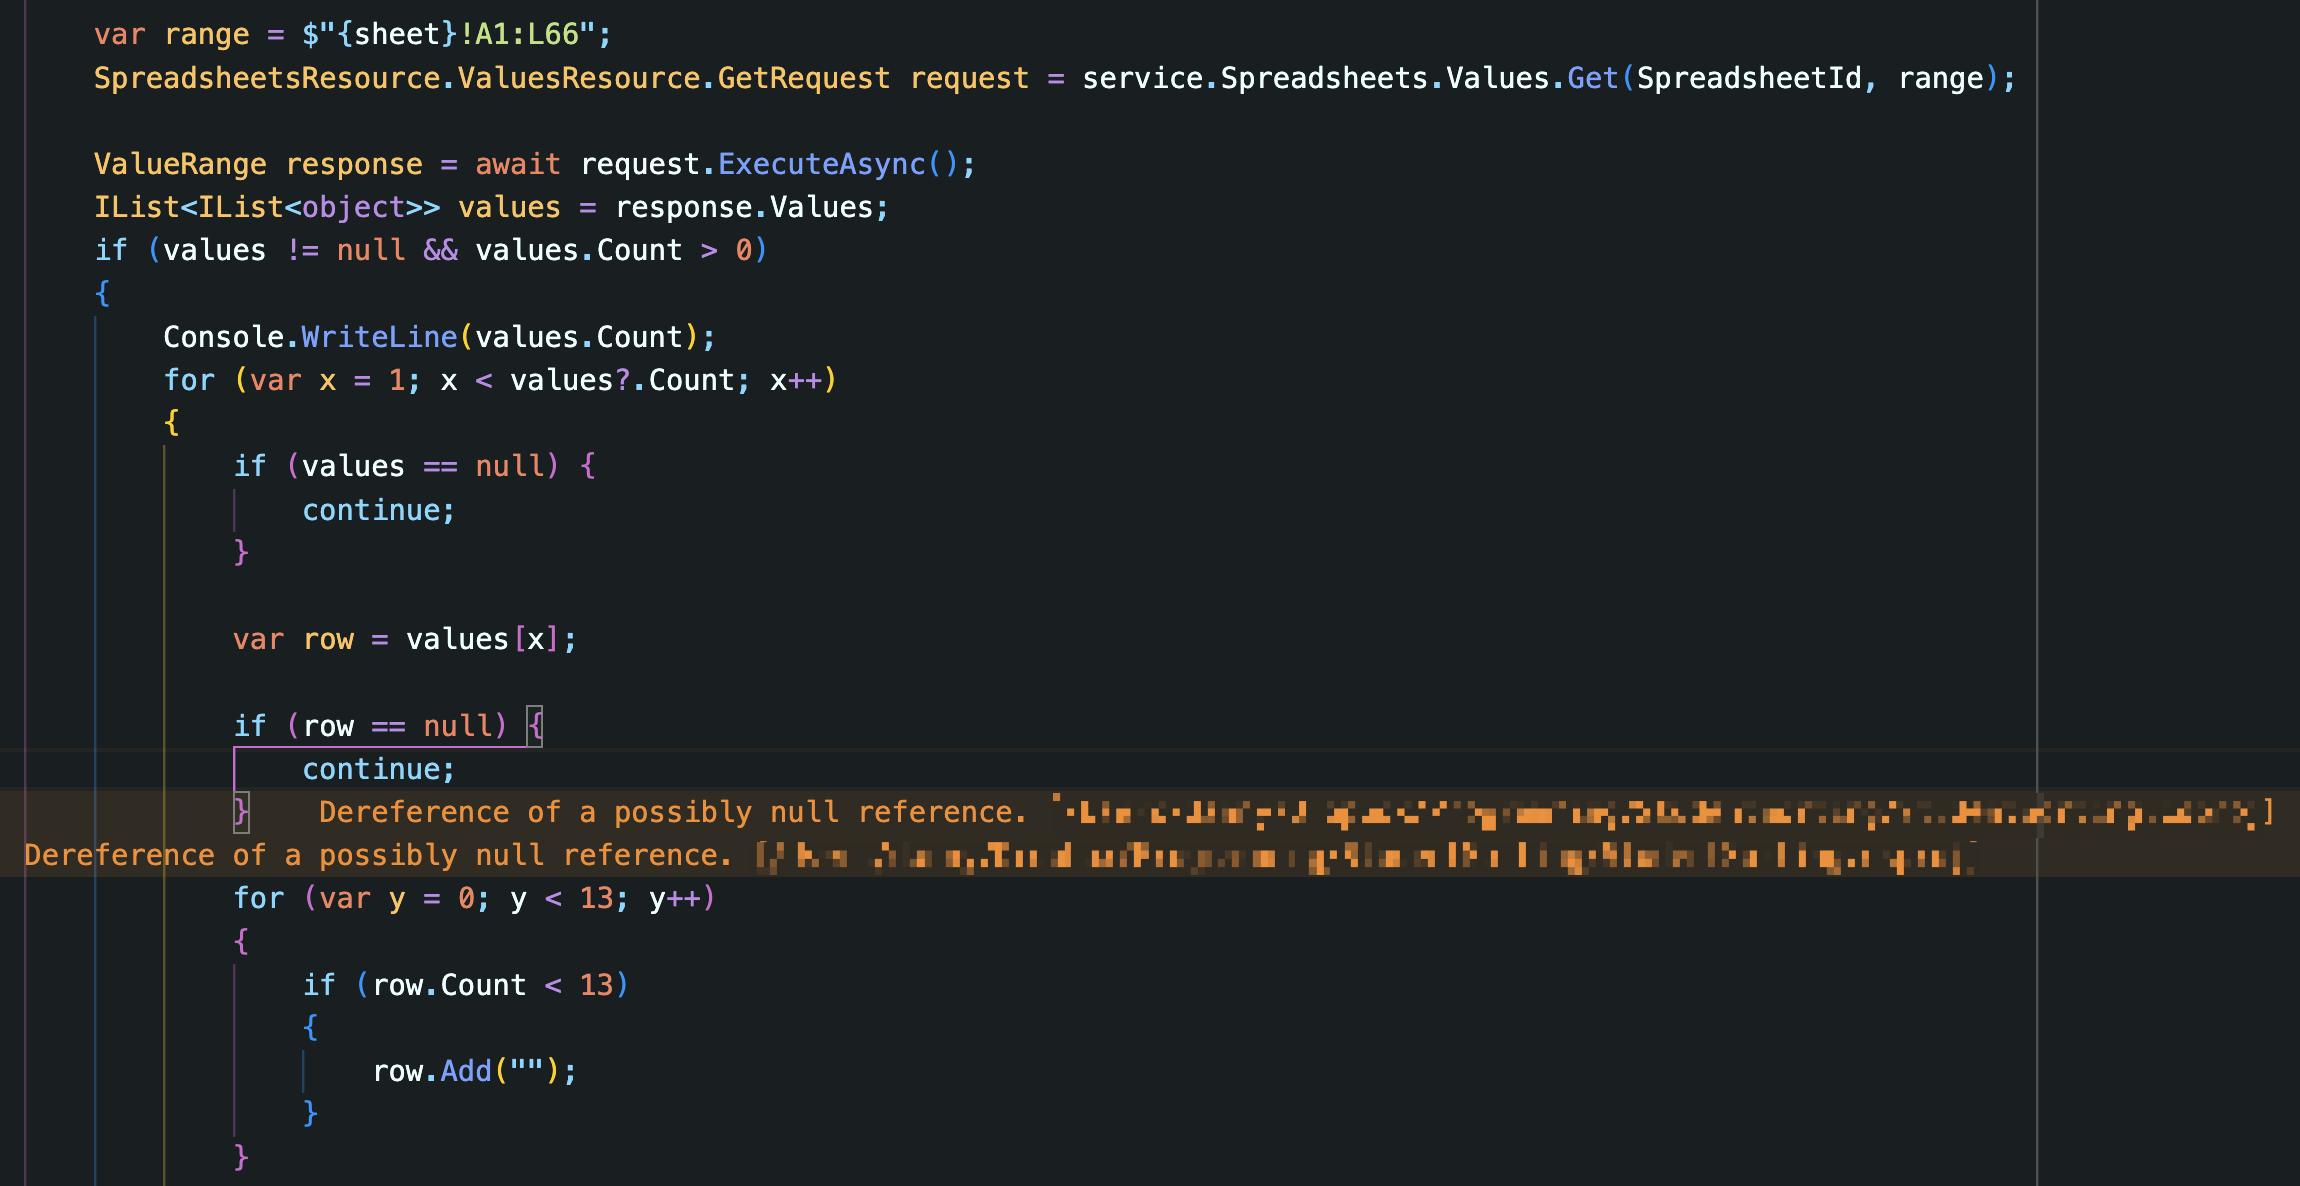Click the highlighted brace after row == null
This screenshot has height=1186, width=2300.
pos(535,725)
